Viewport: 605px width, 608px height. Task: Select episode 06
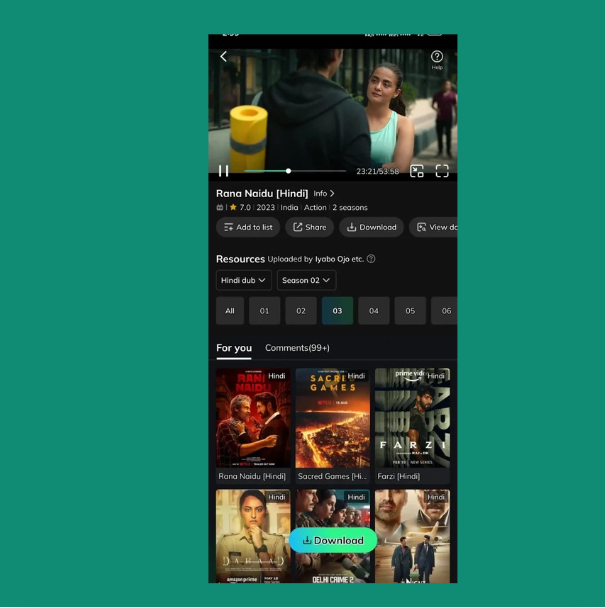pos(444,311)
